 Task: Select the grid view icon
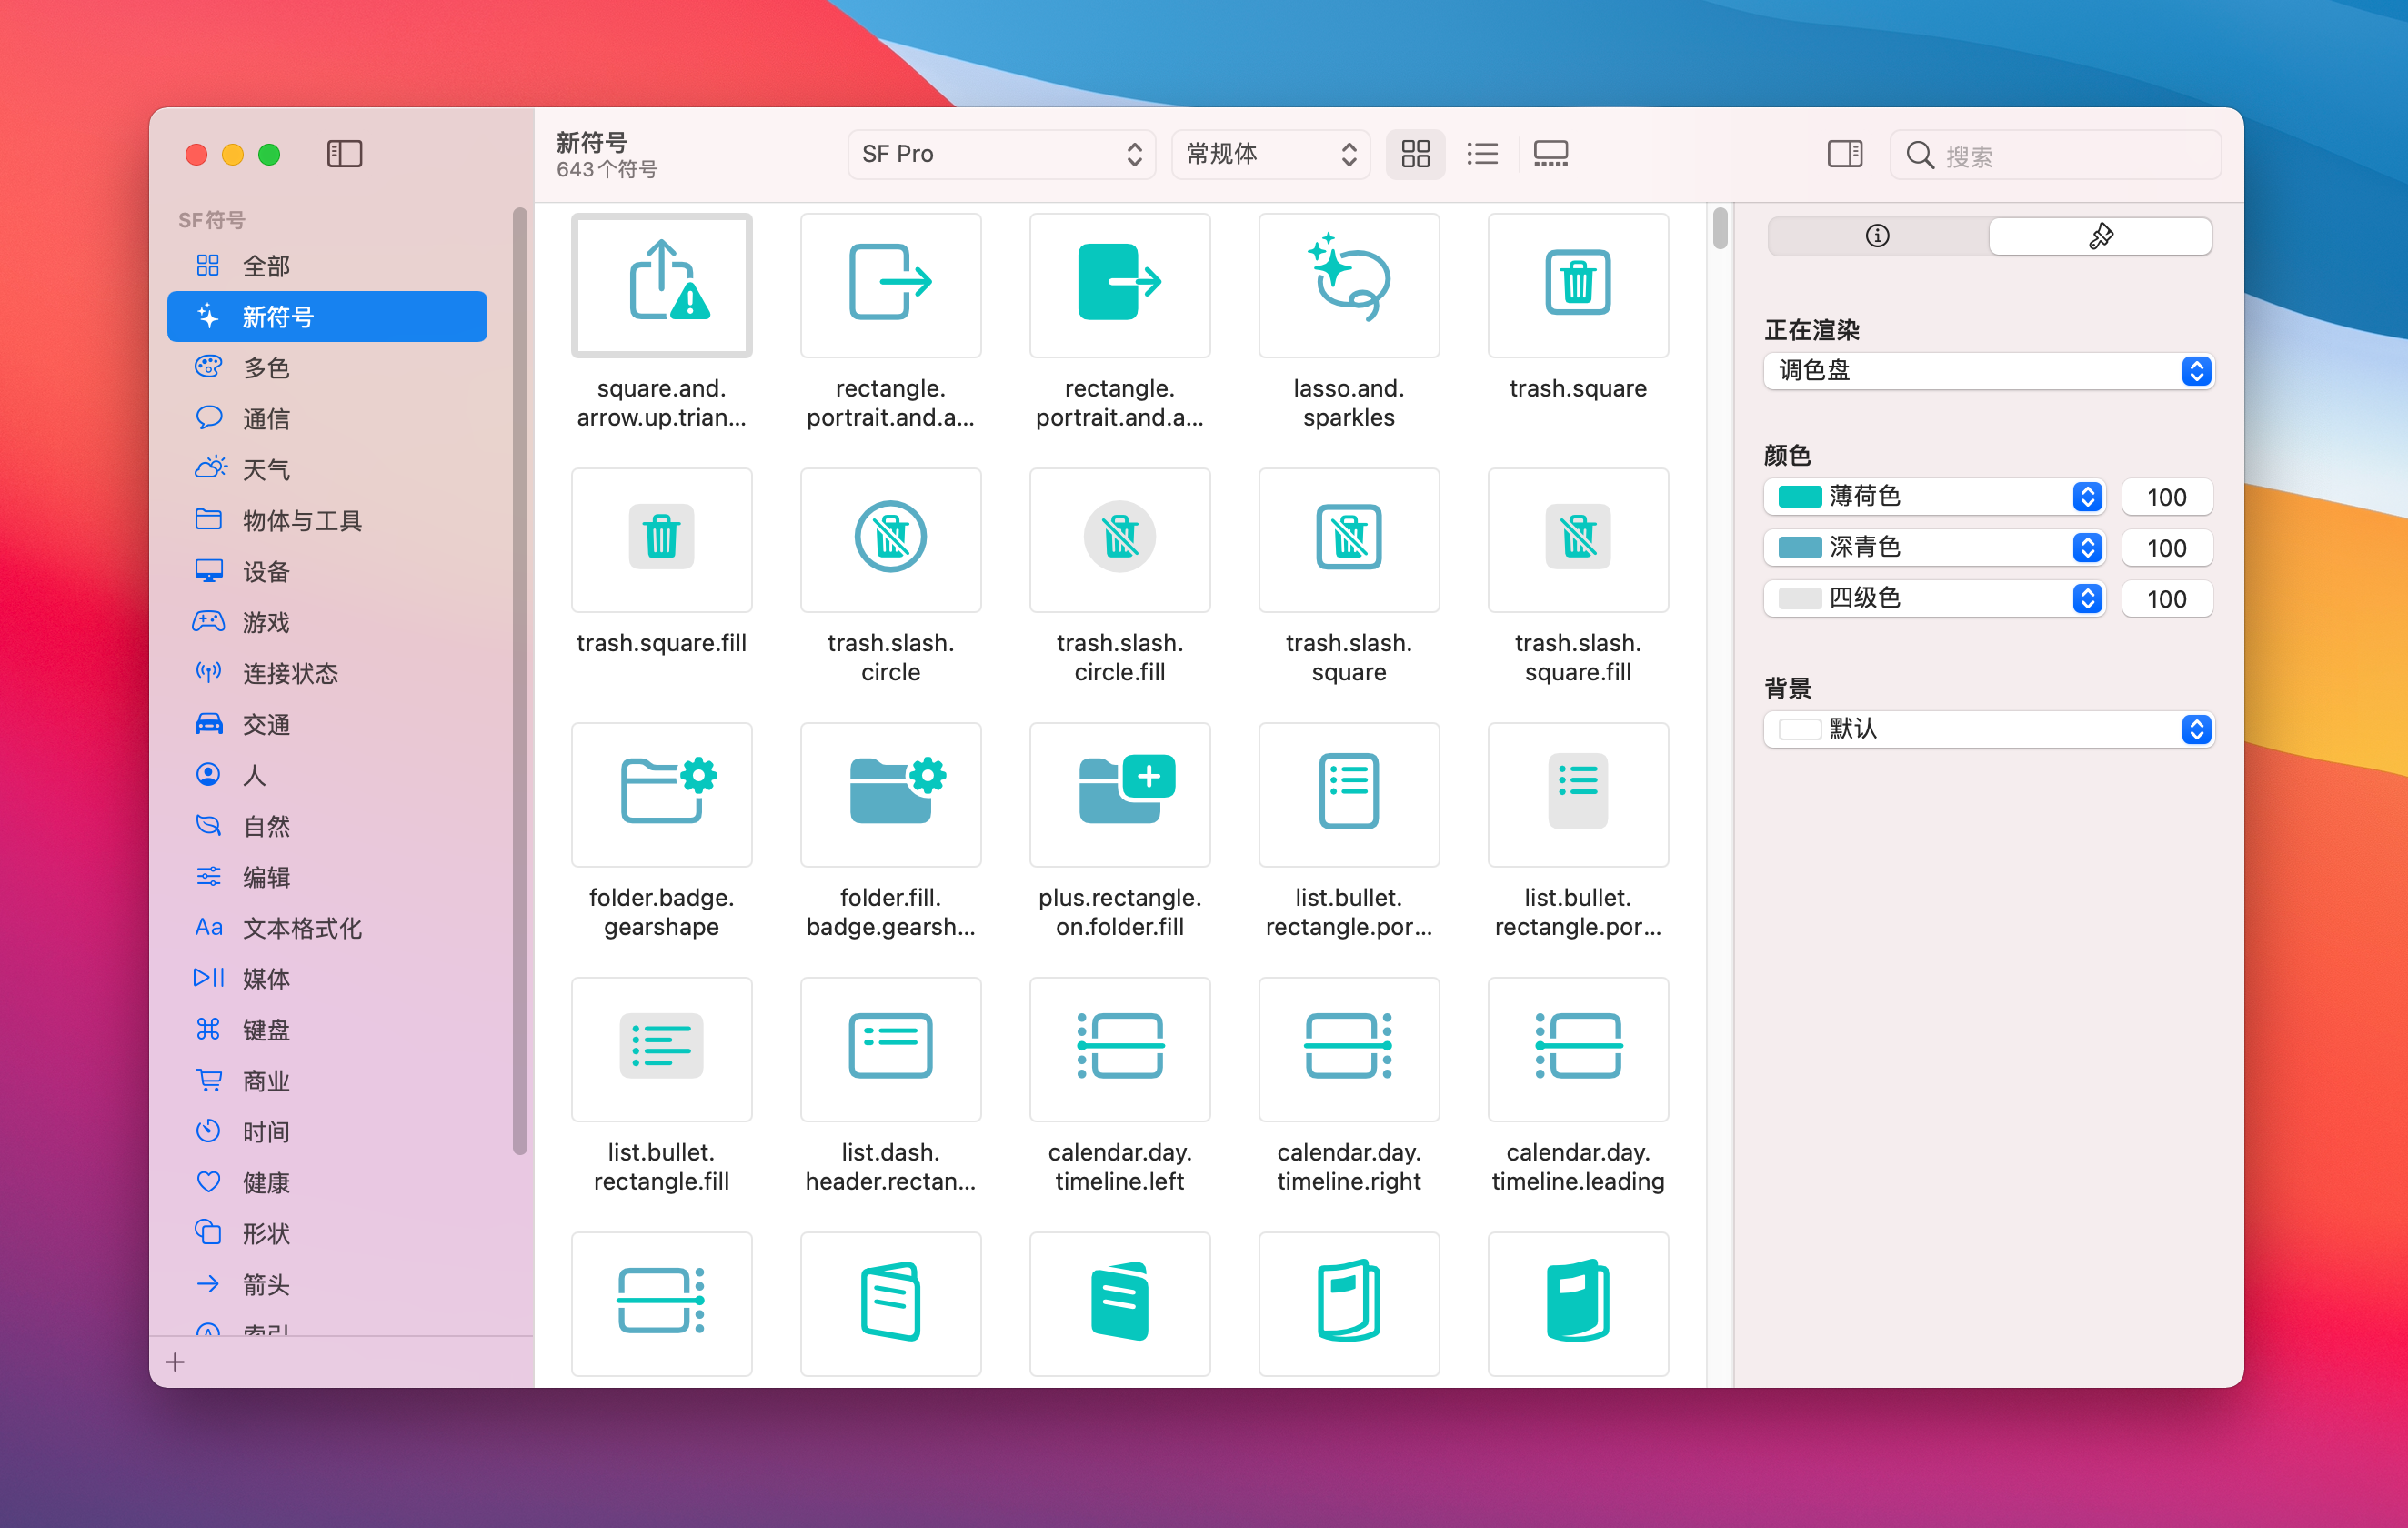point(1415,154)
